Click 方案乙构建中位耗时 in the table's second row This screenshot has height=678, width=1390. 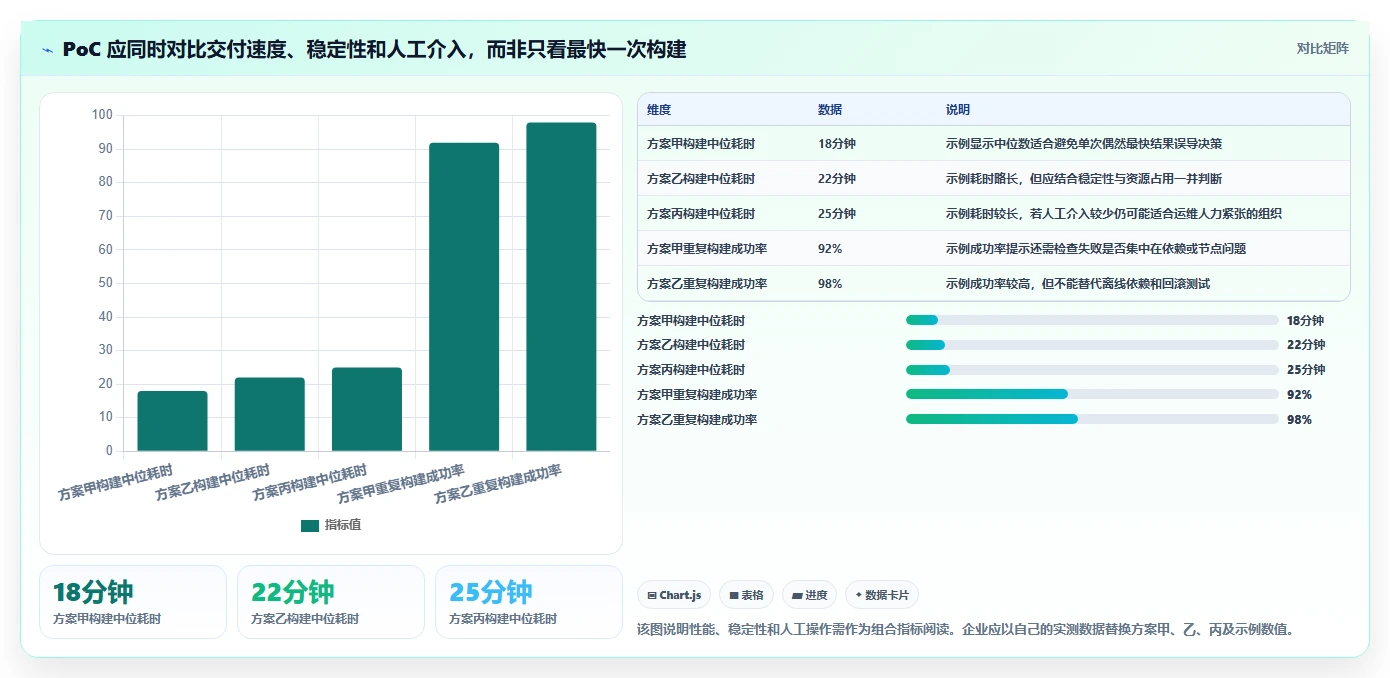tap(701, 179)
